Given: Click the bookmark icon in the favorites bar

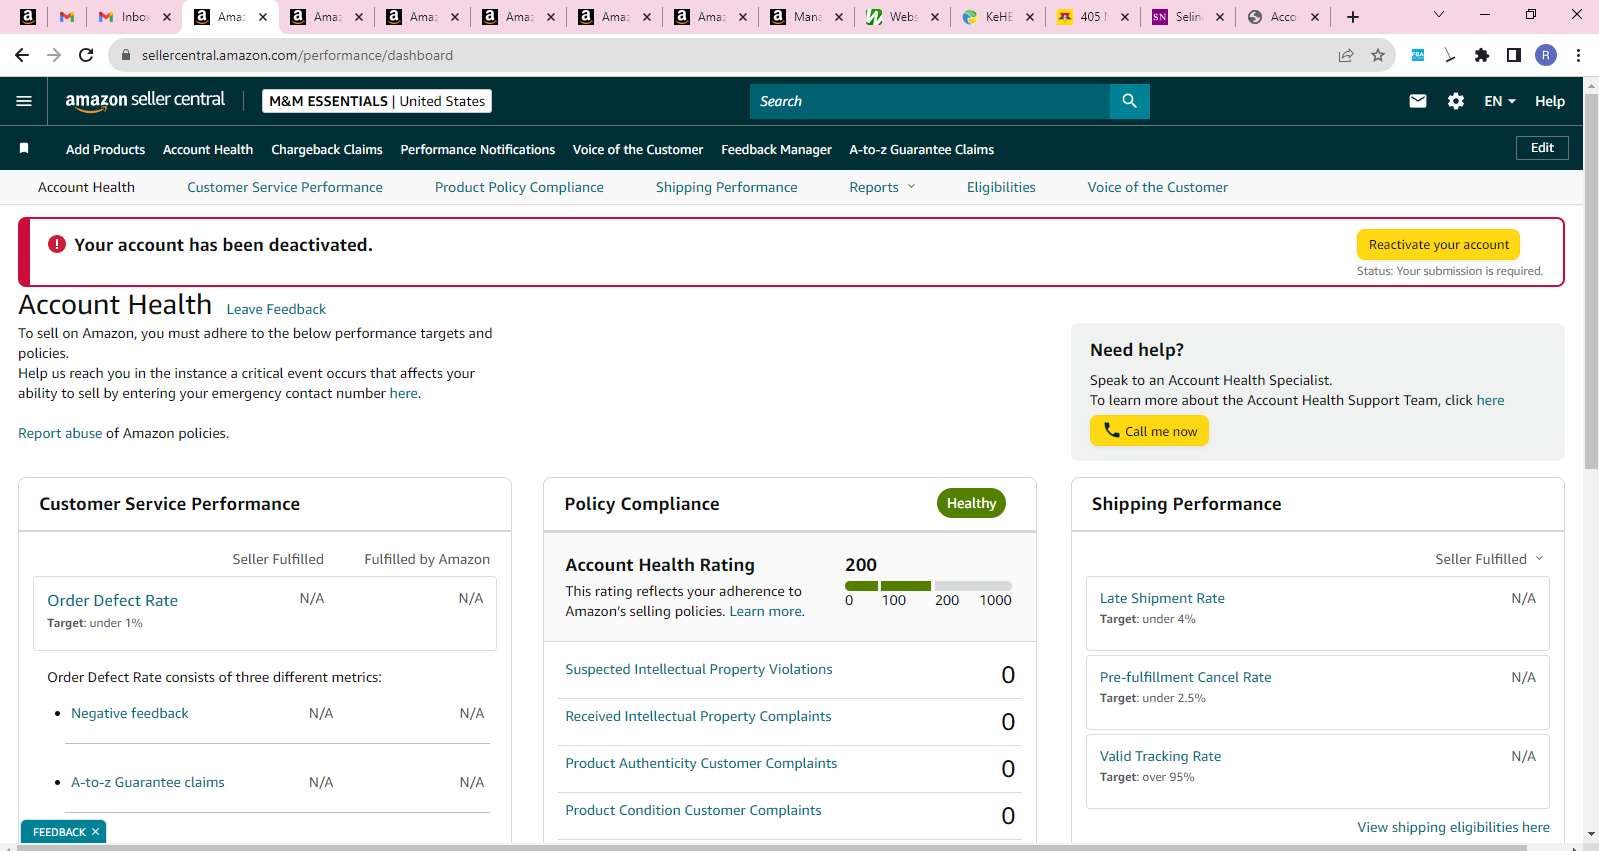Looking at the screenshot, I should click(24, 149).
